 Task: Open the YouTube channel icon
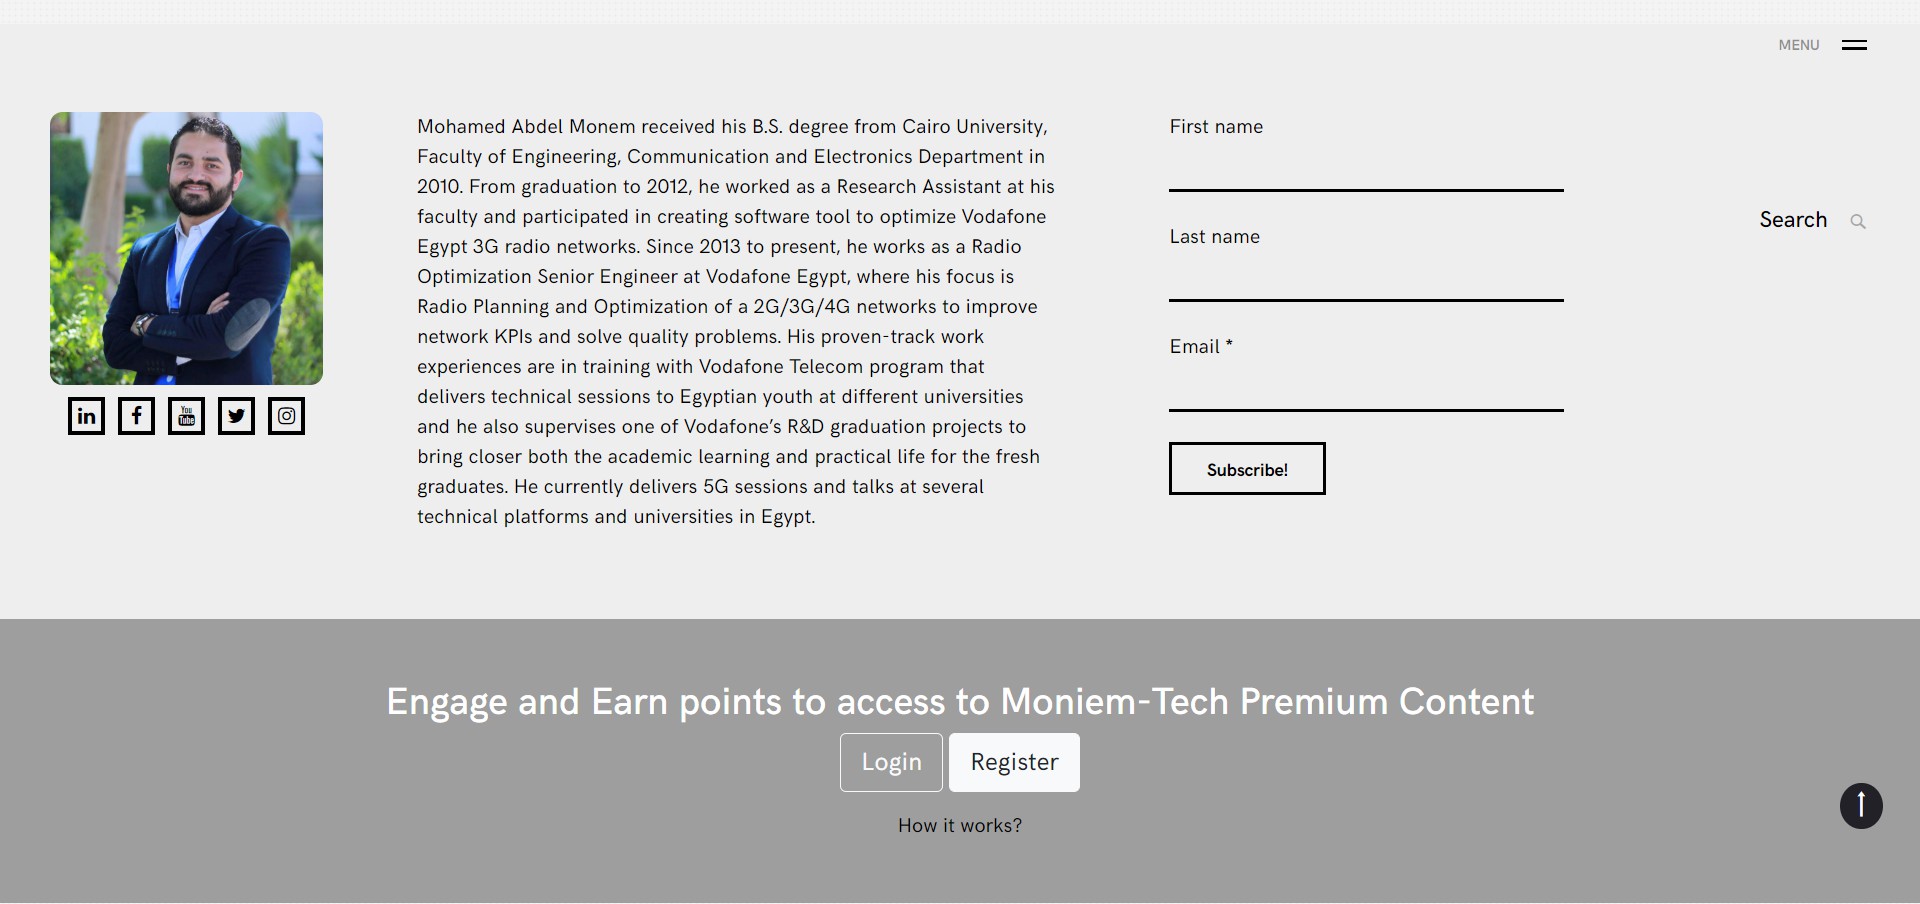[x=186, y=416]
